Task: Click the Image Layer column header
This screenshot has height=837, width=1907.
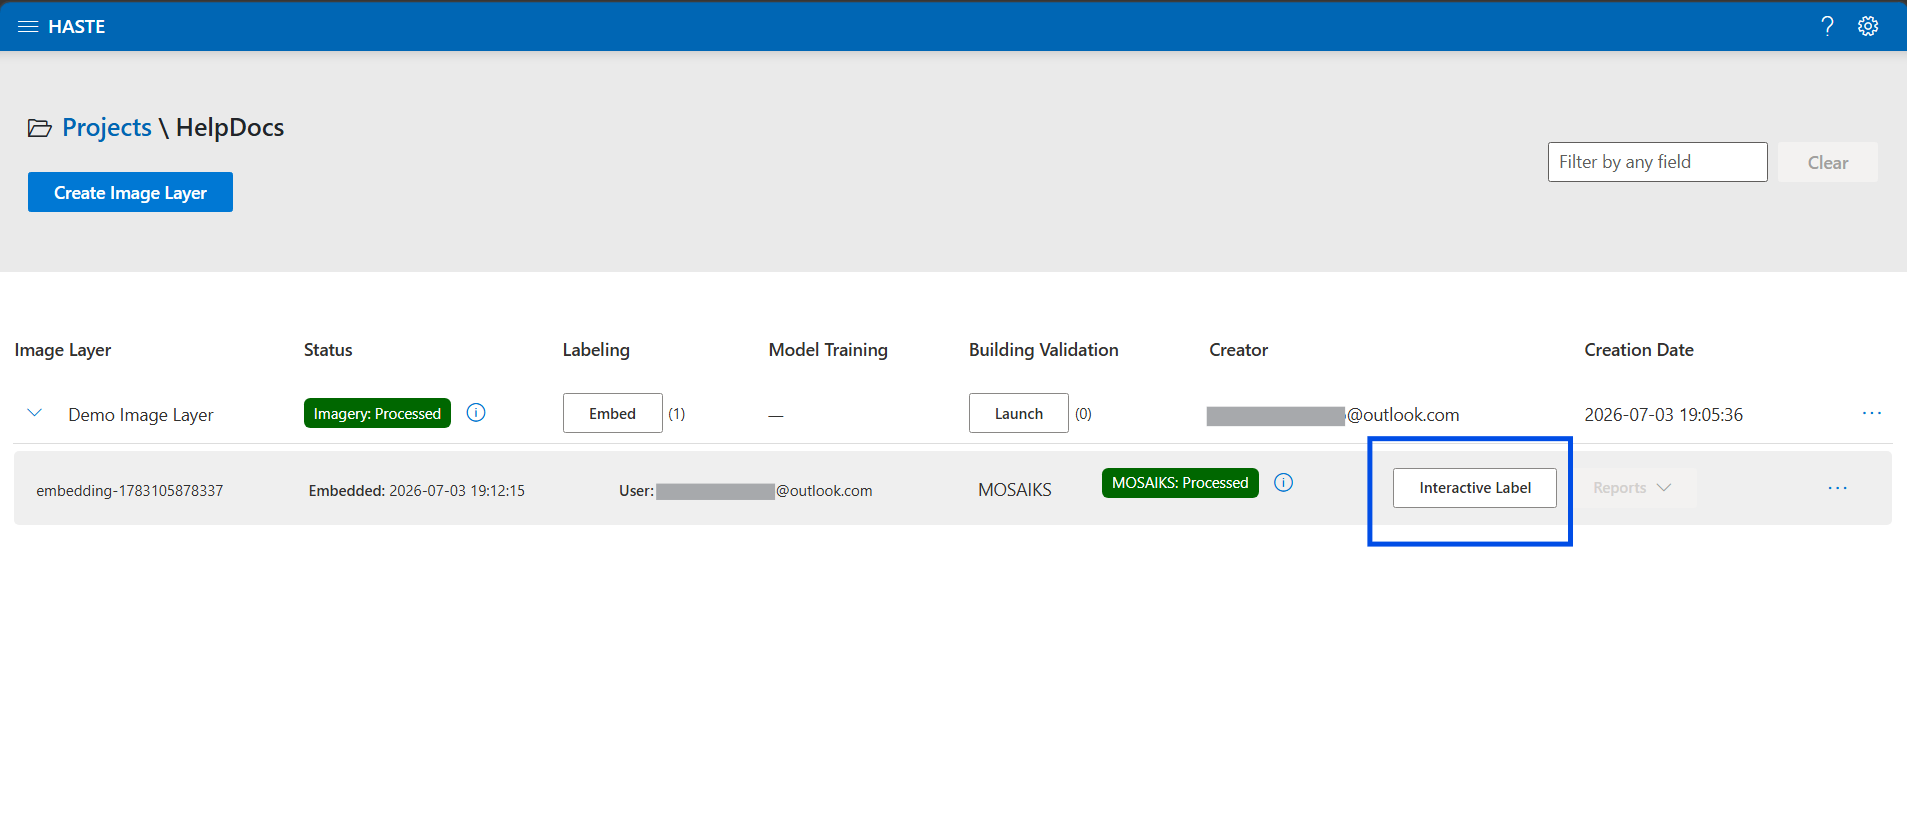Action: (63, 350)
